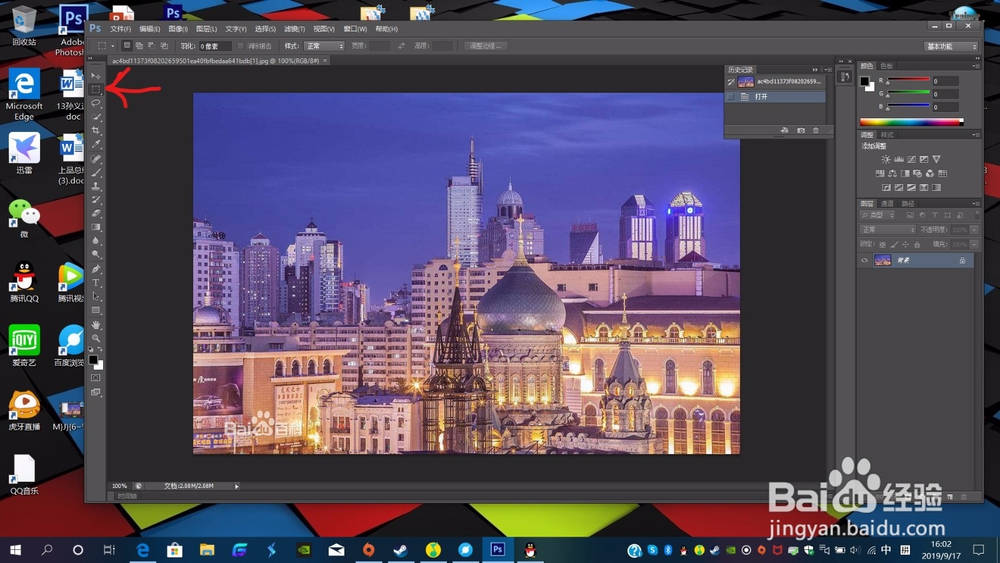Select the Dodge tool
The width and height of the screenshot is (1000, 563).
pos(96,254)
